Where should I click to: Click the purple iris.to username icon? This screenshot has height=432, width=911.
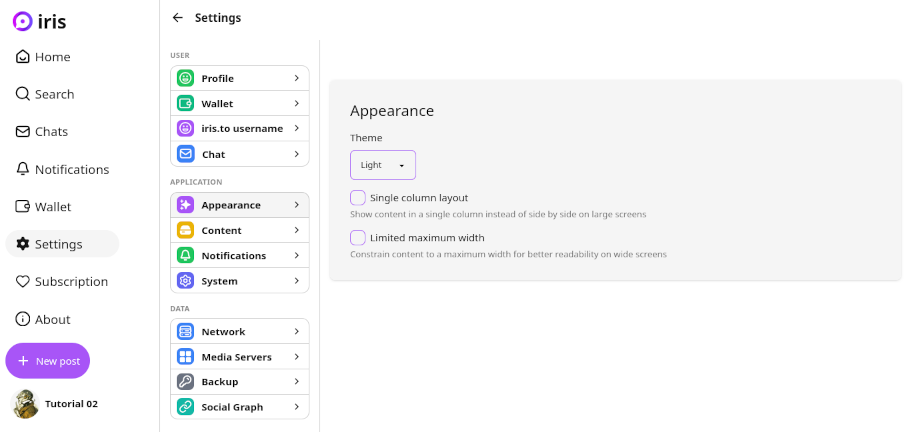click(x=185, y=129)
